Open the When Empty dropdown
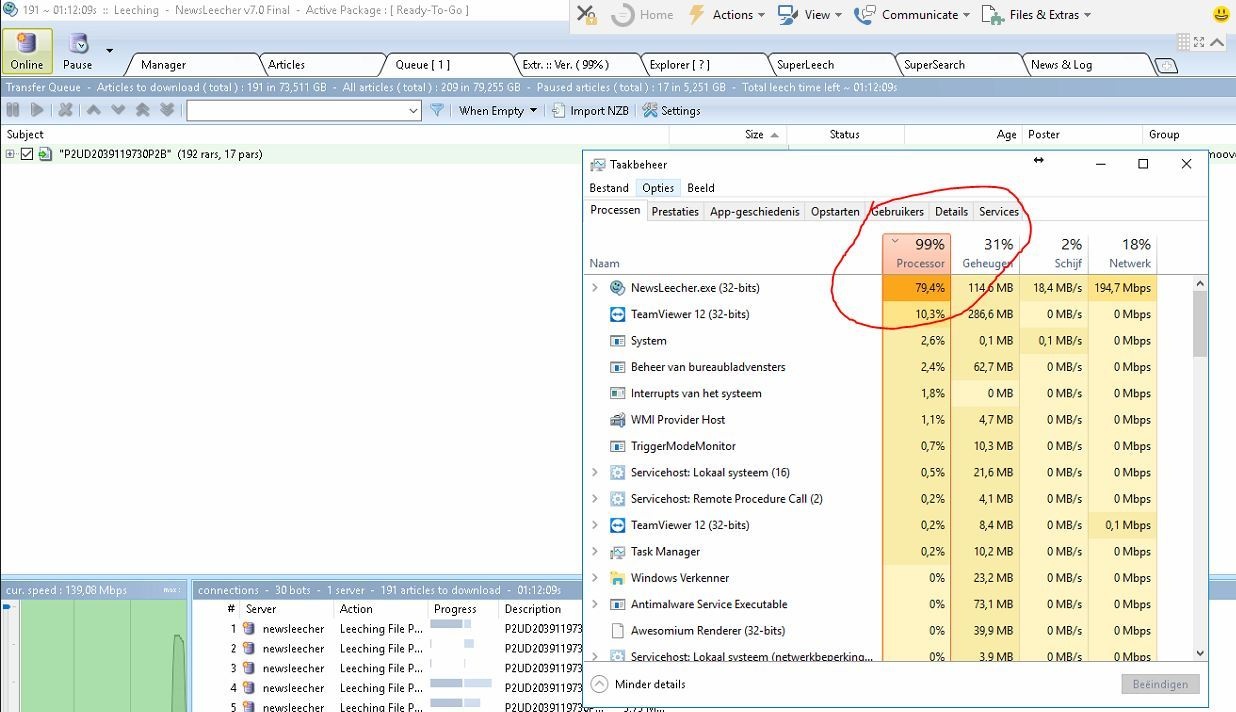The image size is (1236, 712). (x=498, y=111)
